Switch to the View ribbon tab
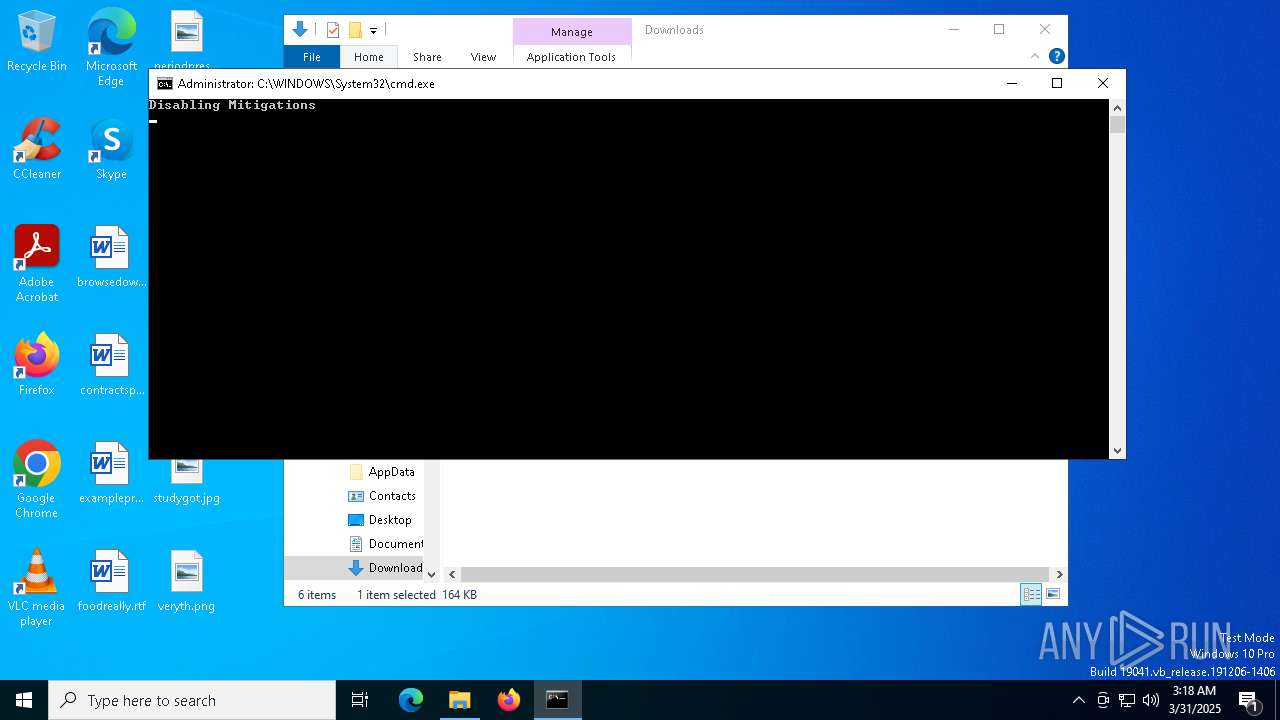1280x720 pixels. coord(483,57)
